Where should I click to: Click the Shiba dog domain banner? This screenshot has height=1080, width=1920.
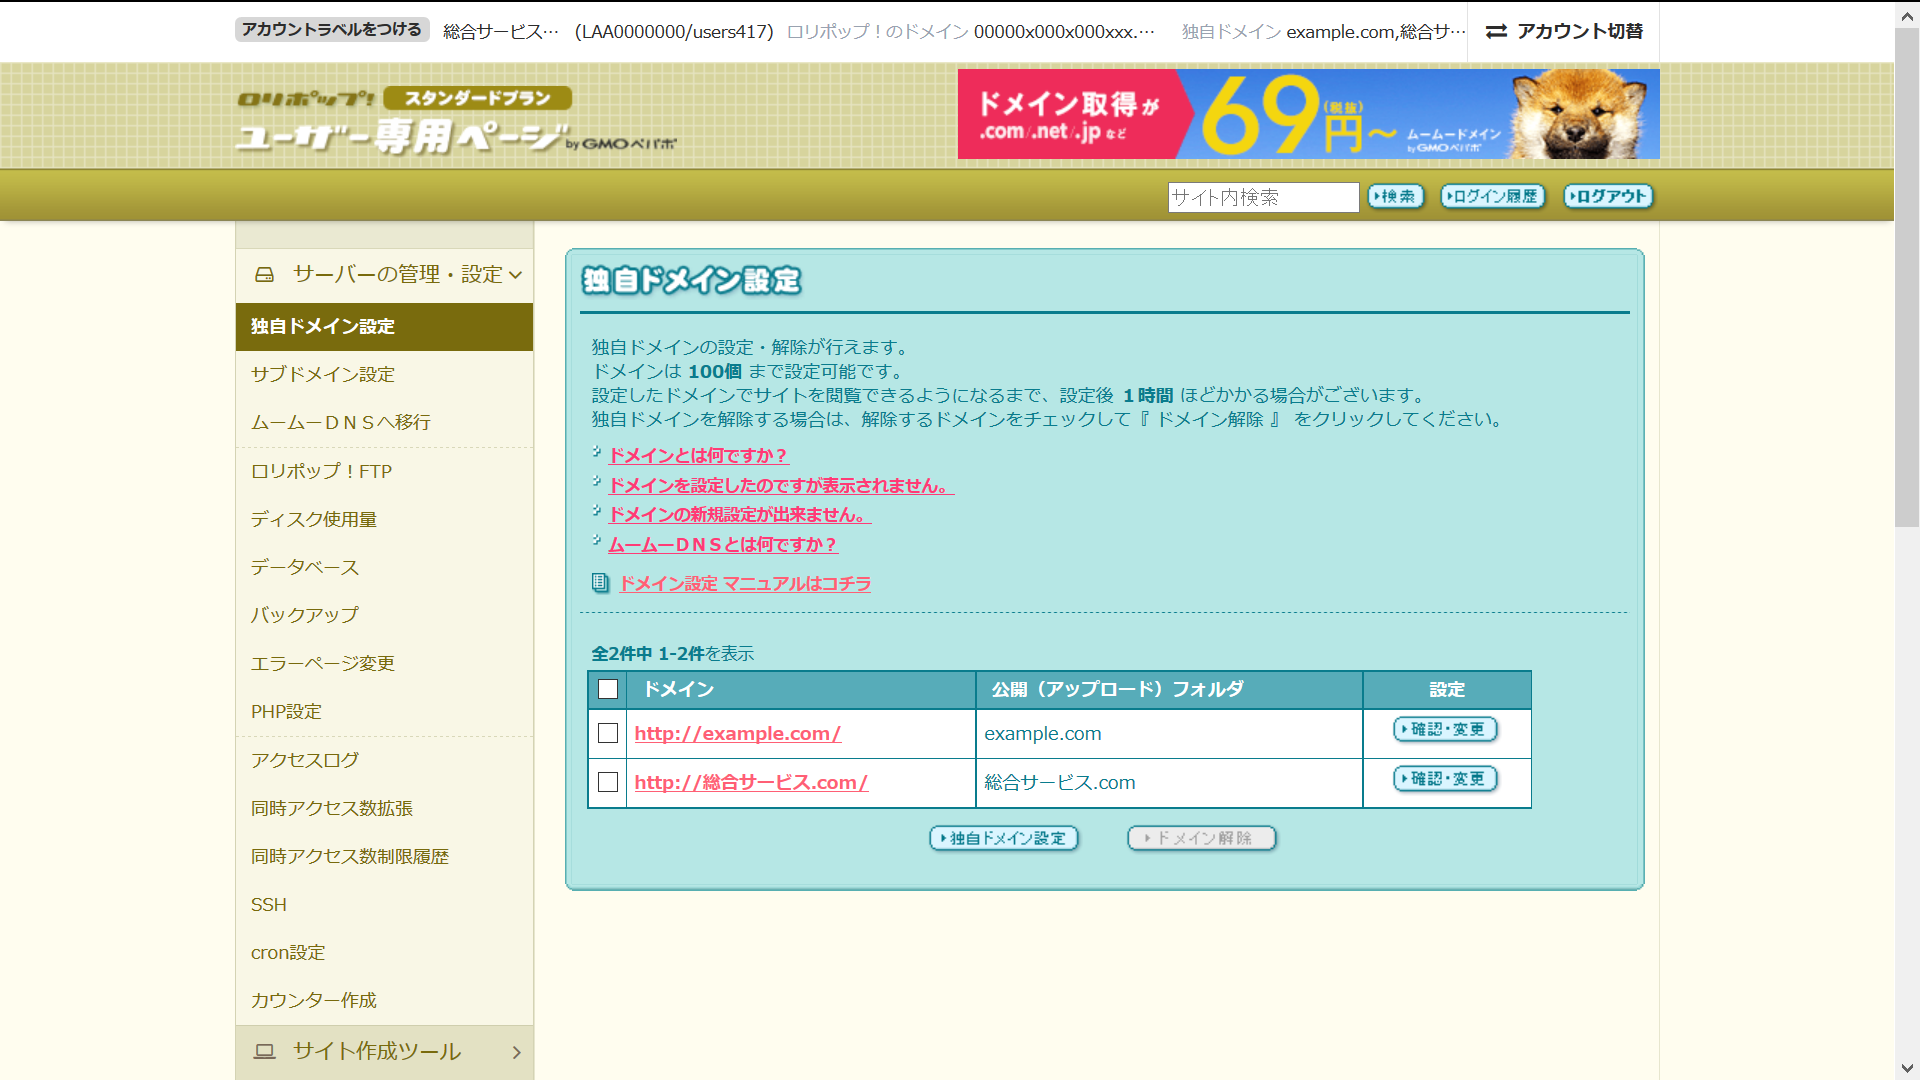coord(1308,114)
